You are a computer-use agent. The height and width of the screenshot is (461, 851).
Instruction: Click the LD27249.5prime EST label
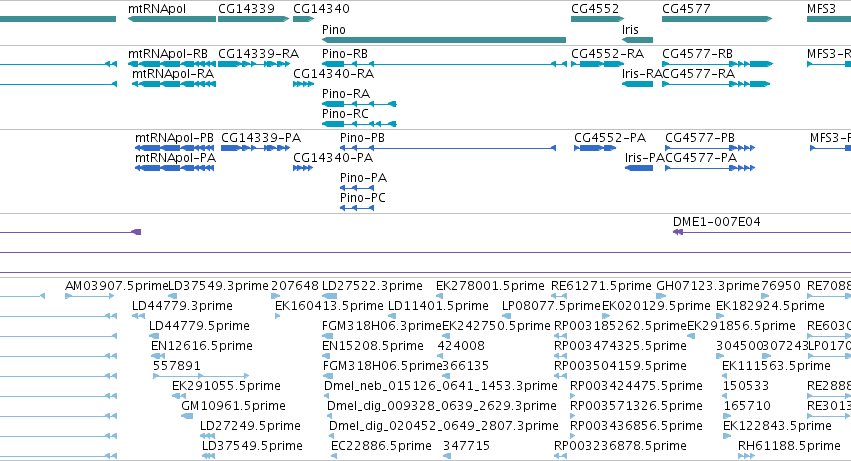point(250,426)
